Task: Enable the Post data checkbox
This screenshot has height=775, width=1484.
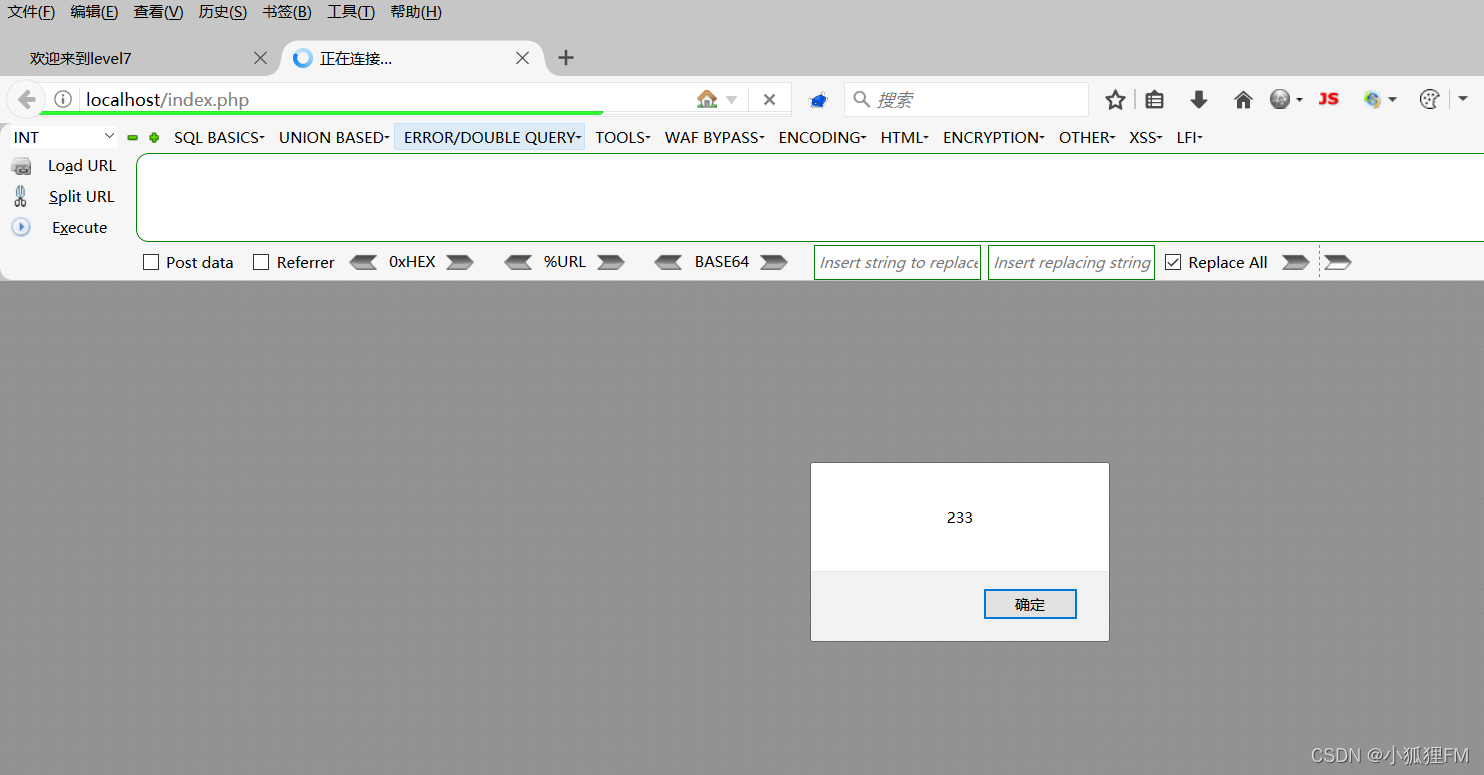Action: click(x=151, y=262)
